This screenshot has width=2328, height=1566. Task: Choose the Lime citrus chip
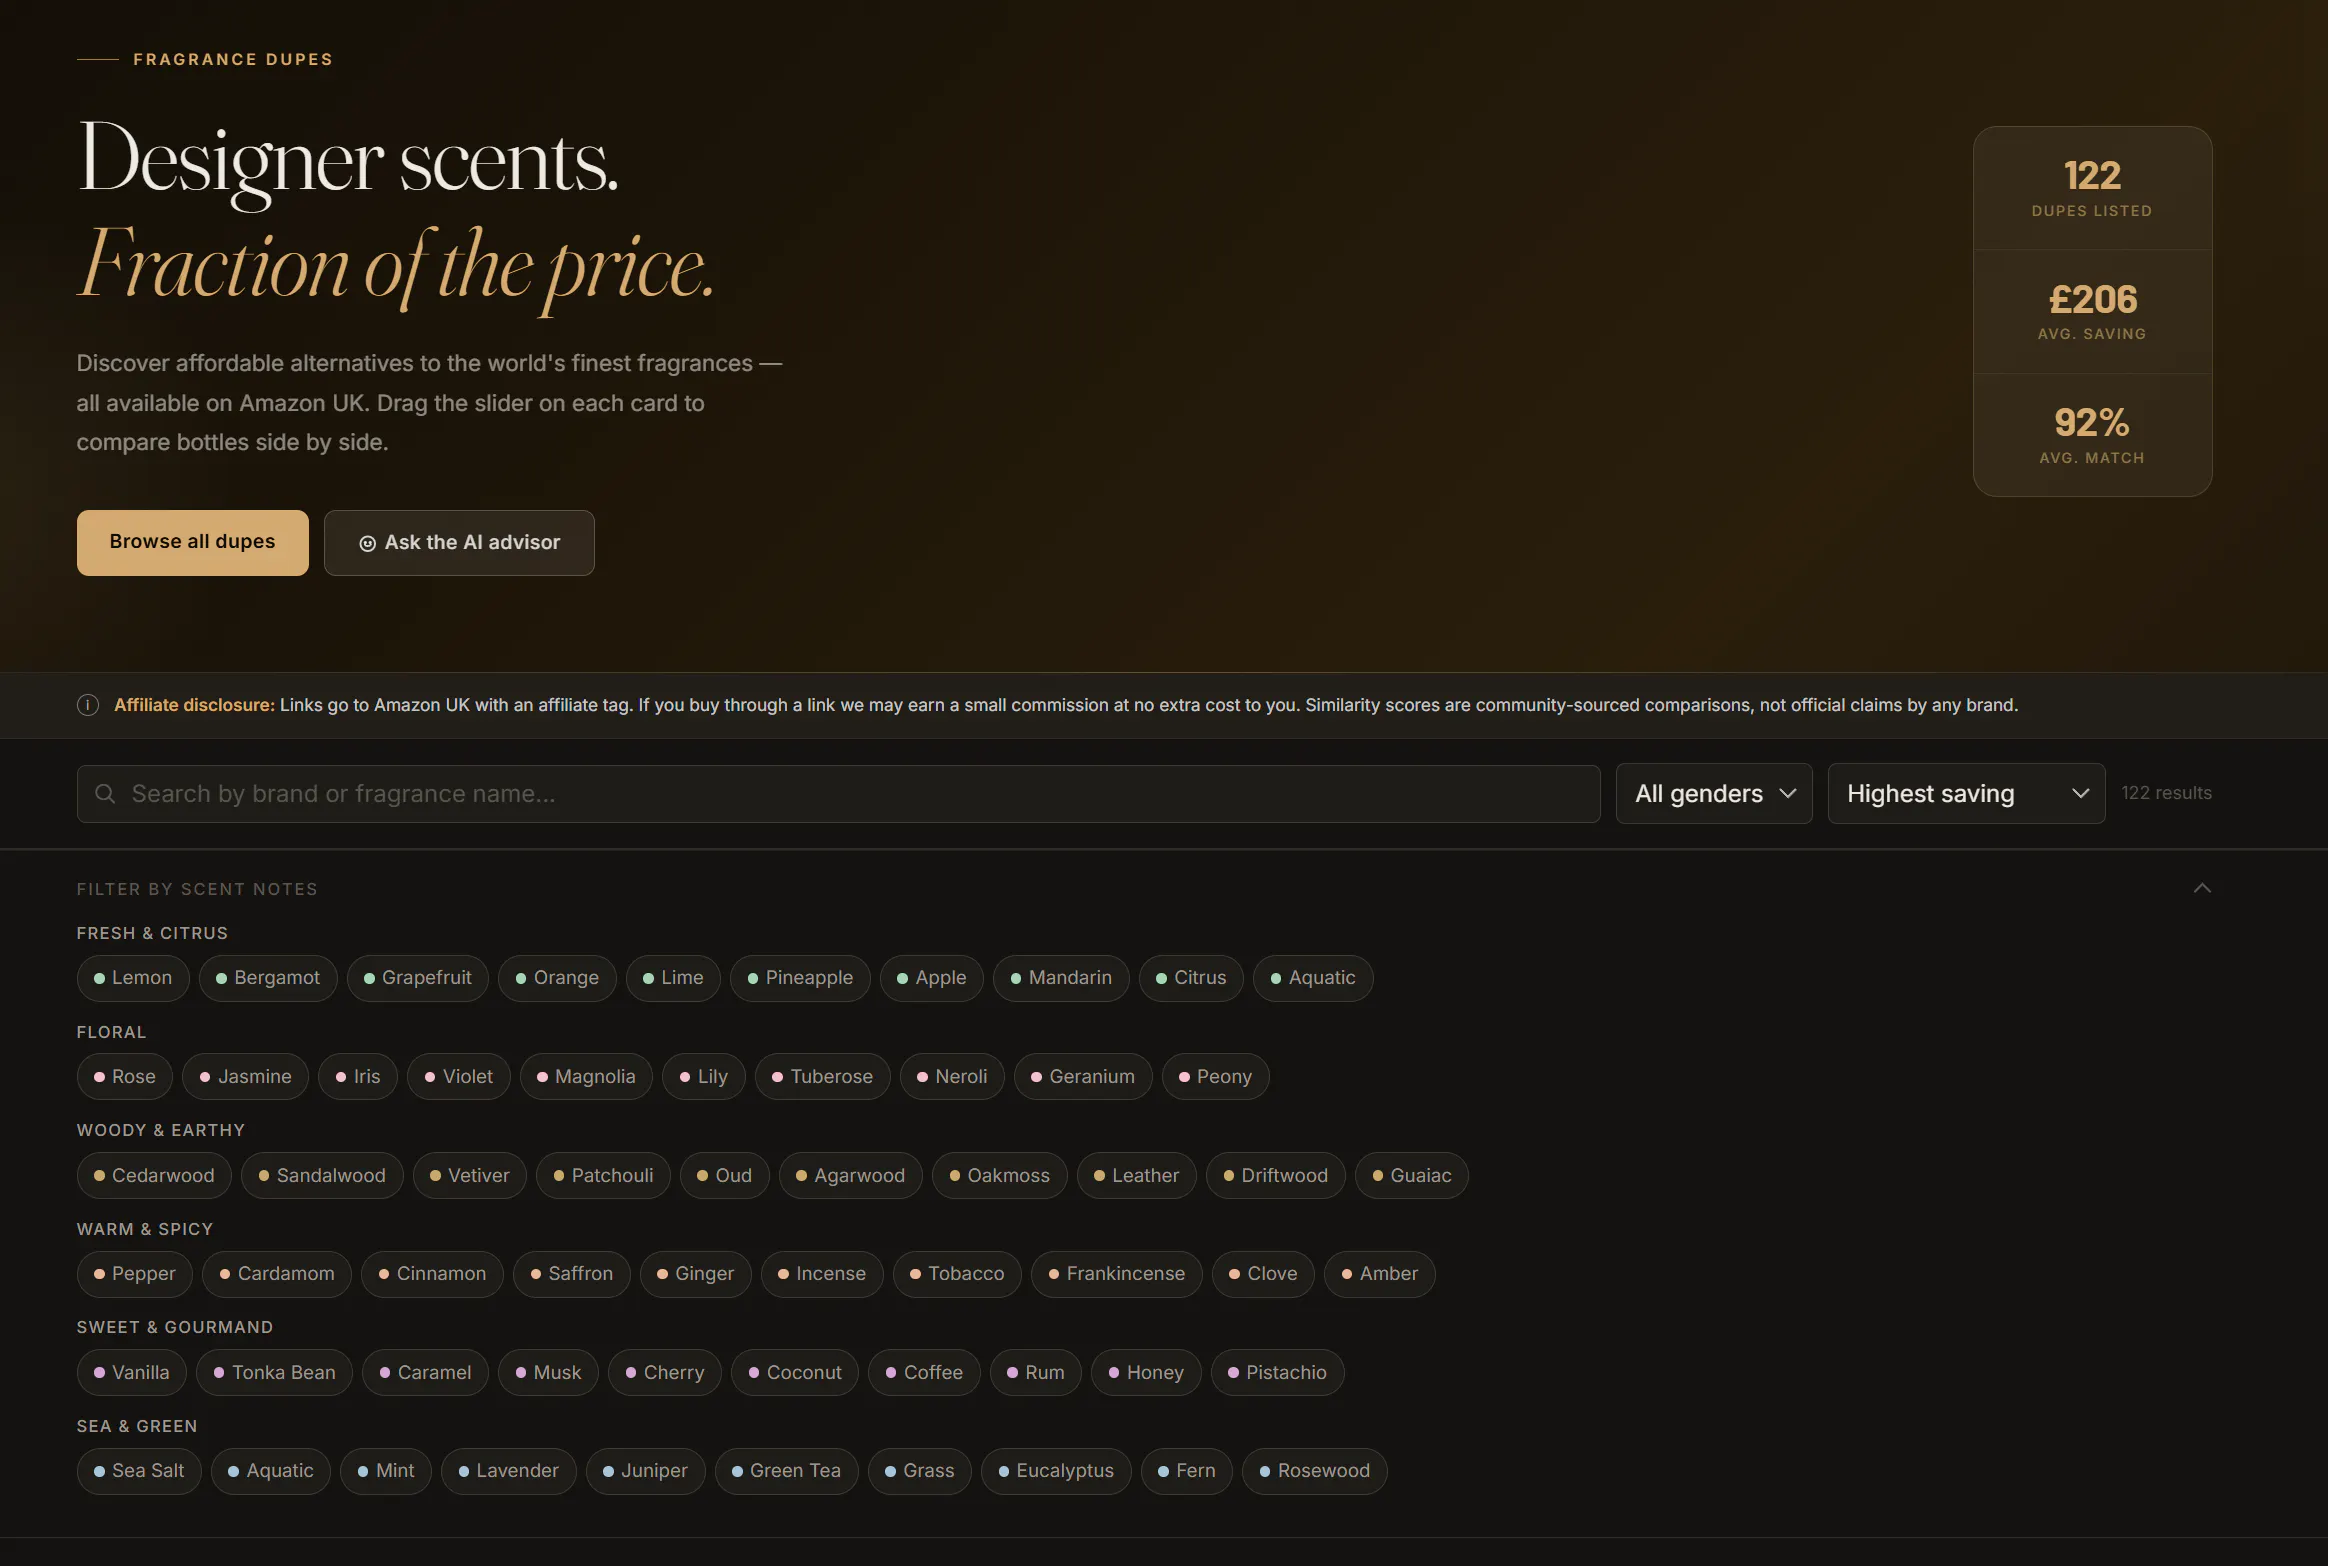pos(673,978)
